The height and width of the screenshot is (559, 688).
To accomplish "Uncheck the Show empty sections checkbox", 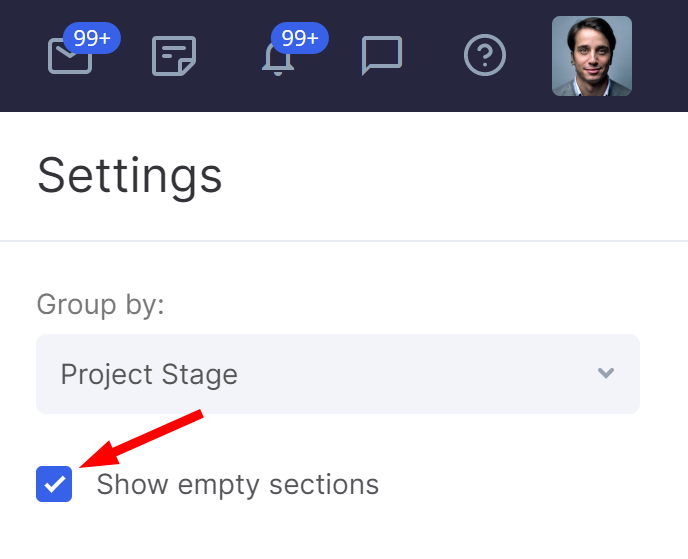I will tap(54, 485).
